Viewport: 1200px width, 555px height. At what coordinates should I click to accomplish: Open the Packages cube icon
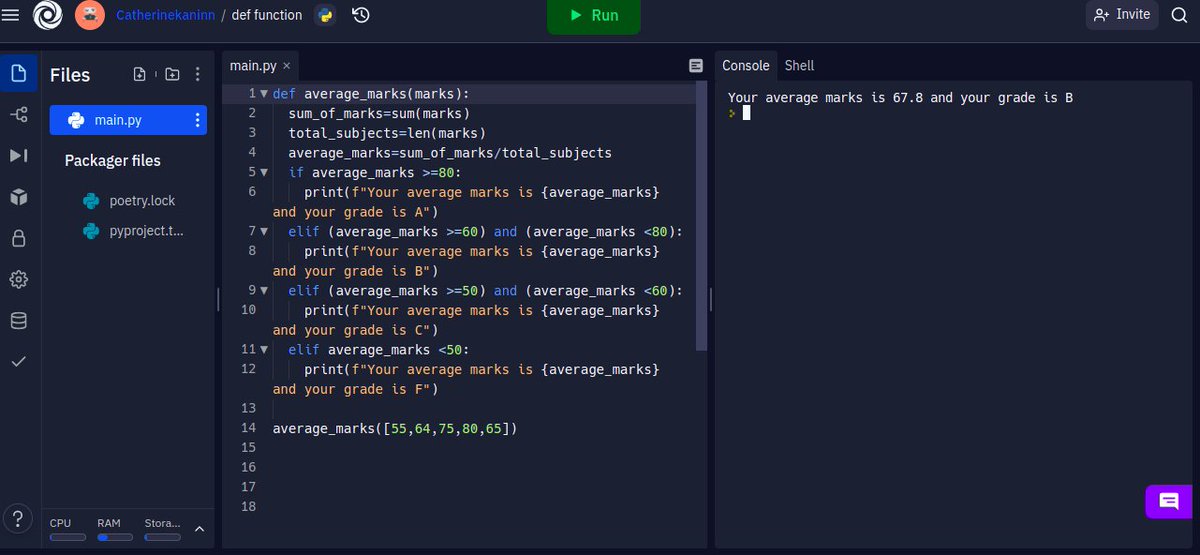click(17, 197)
